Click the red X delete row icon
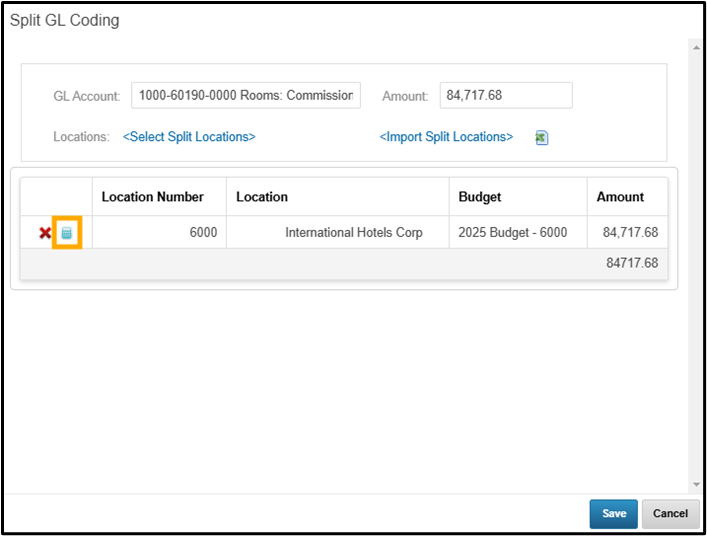Viewport: 707px width, 536px height. (45, 233)
